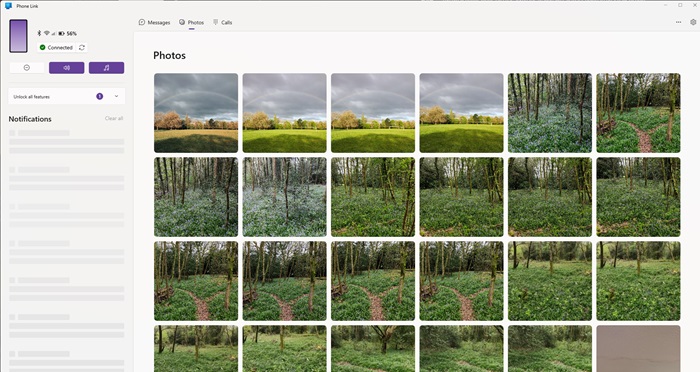Click the refresh connection icon beside Connected
The image size is (700, 372).
pos(82,47)
